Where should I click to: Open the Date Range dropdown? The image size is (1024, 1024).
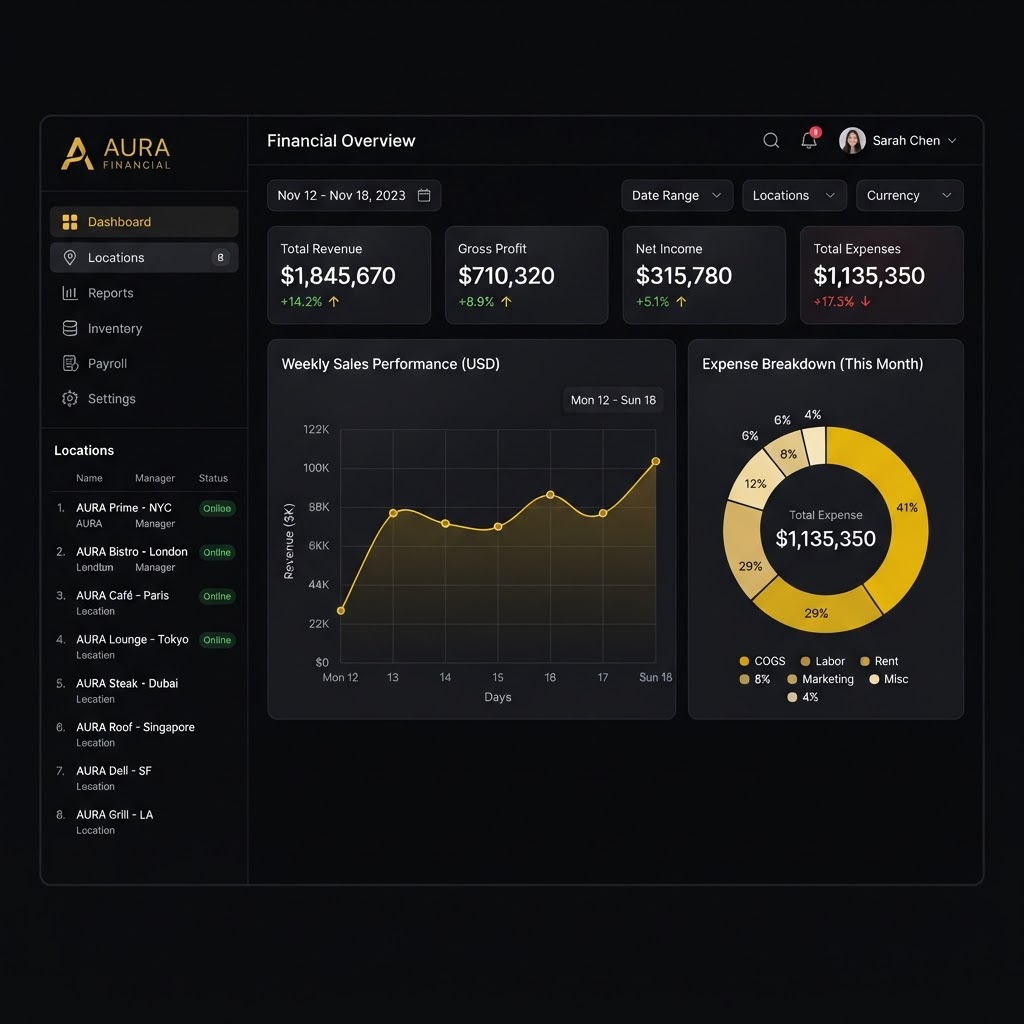click(677, 195)
